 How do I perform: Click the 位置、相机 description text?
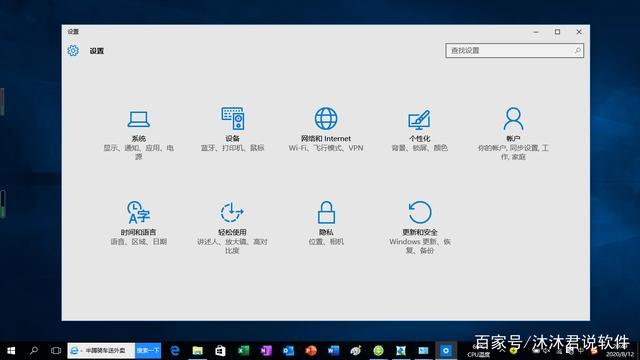tap(326, 242)
